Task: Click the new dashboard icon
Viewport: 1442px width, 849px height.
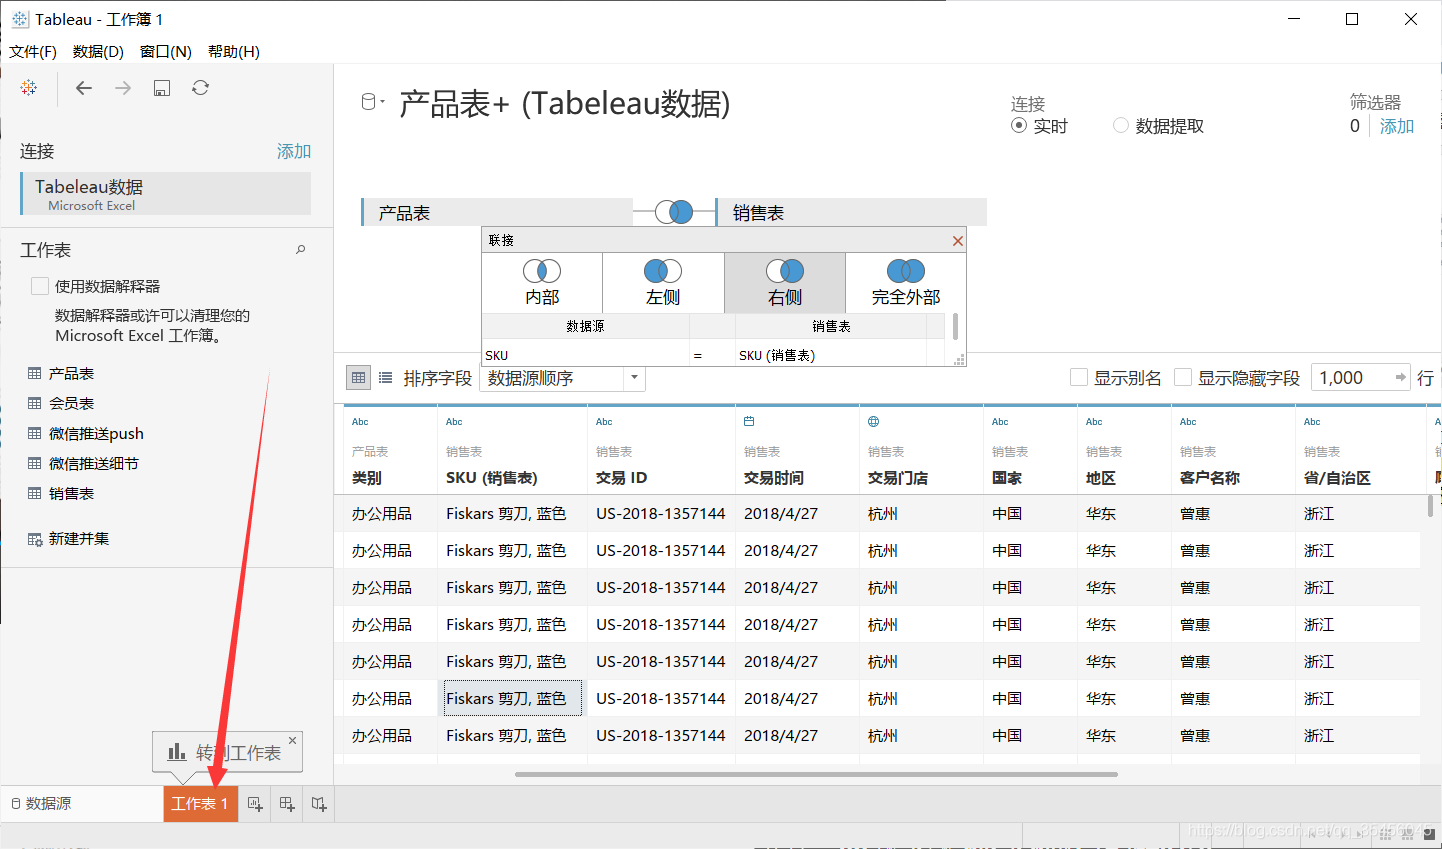Action: point(287,804)
